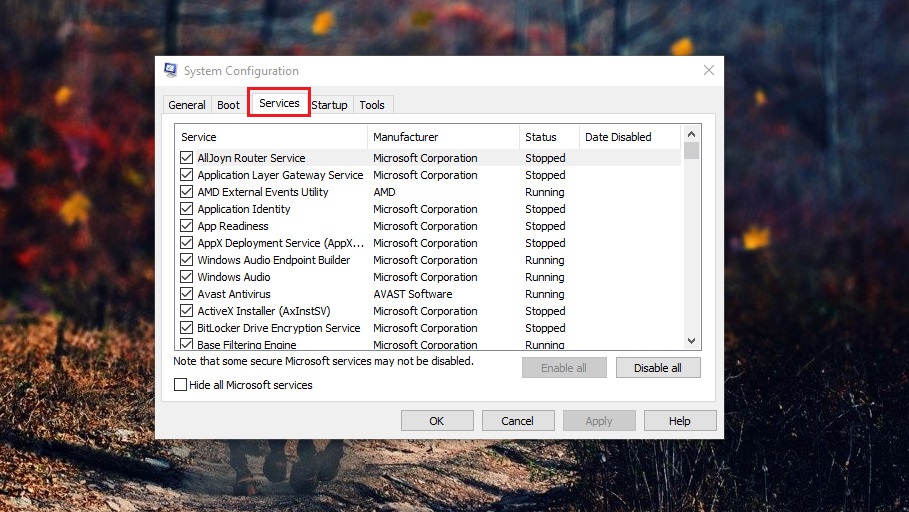Close the System Configuration dialog
The height and width of the screenshot is (512, 909).
coord(708,70)
